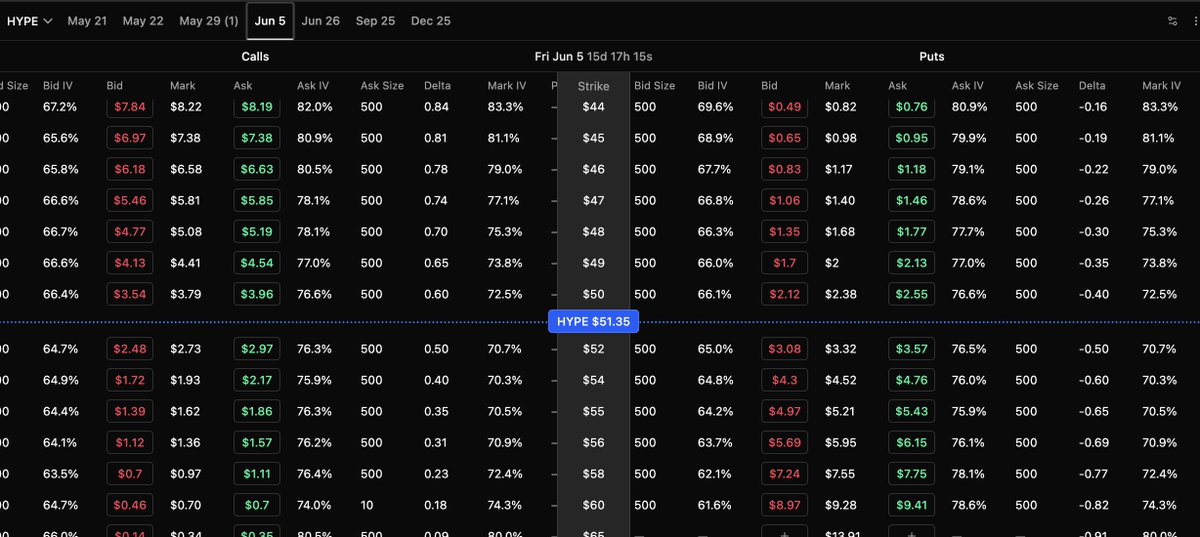The height and width of the screenshot is (537, 1200).
Task: Click the $52 strike cell
Action: [x=593, y=349]
